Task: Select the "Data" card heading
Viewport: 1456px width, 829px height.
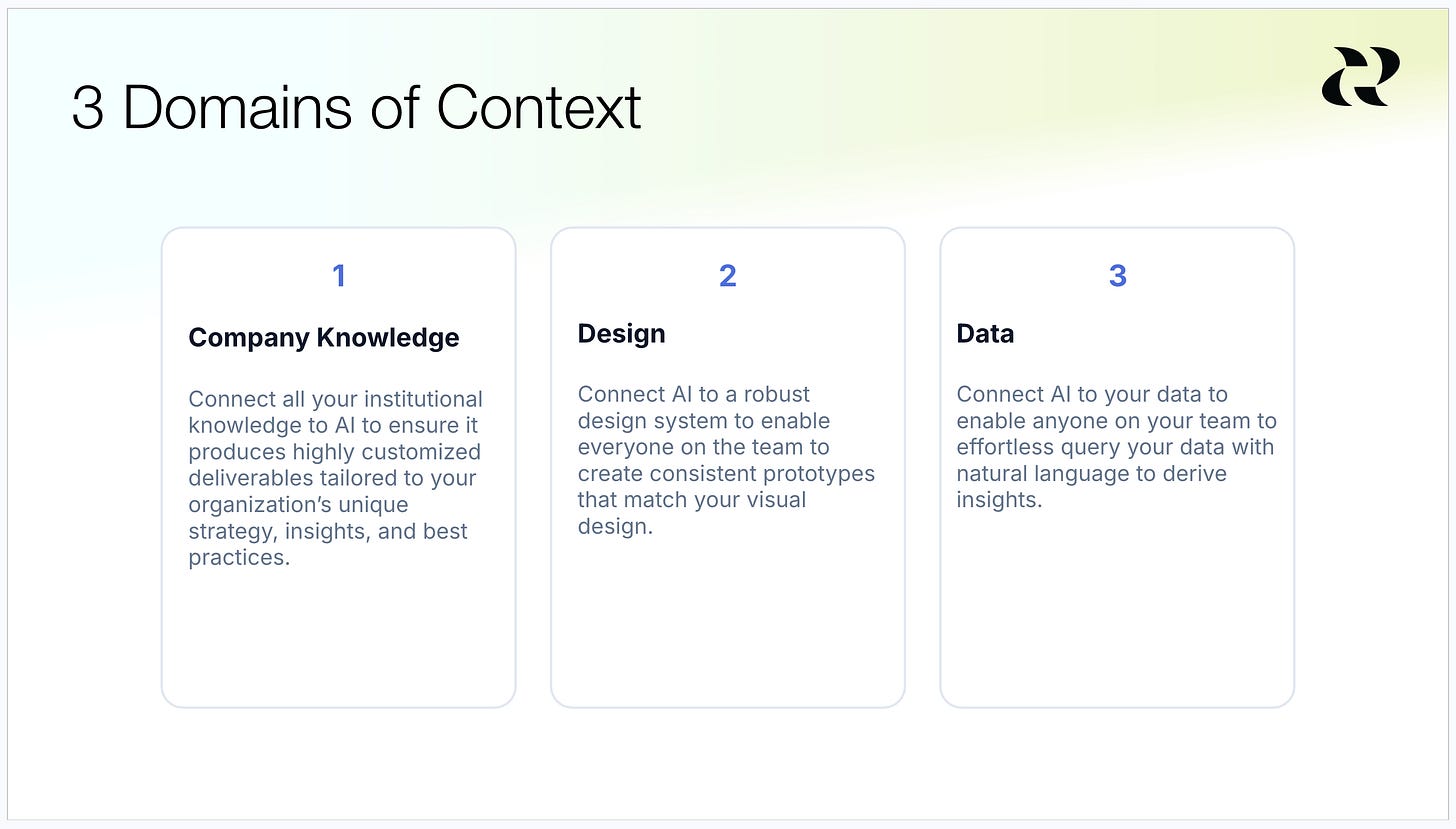Action: point(985,334)
